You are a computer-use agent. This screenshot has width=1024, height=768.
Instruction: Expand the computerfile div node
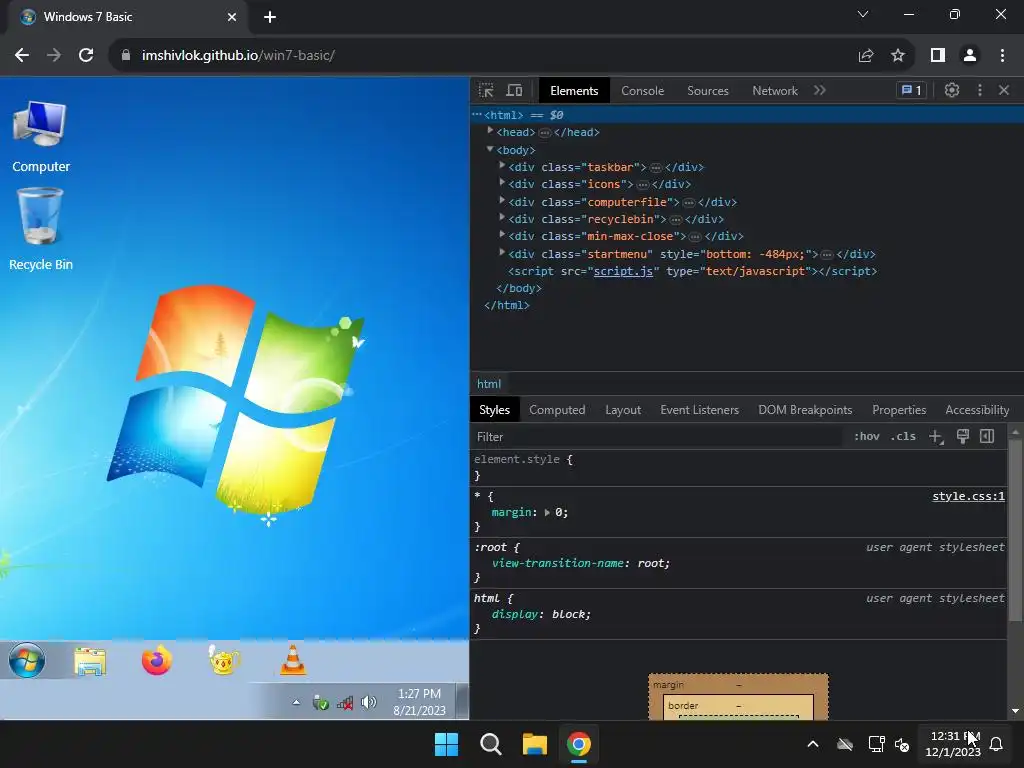click(x=502, y=200)
